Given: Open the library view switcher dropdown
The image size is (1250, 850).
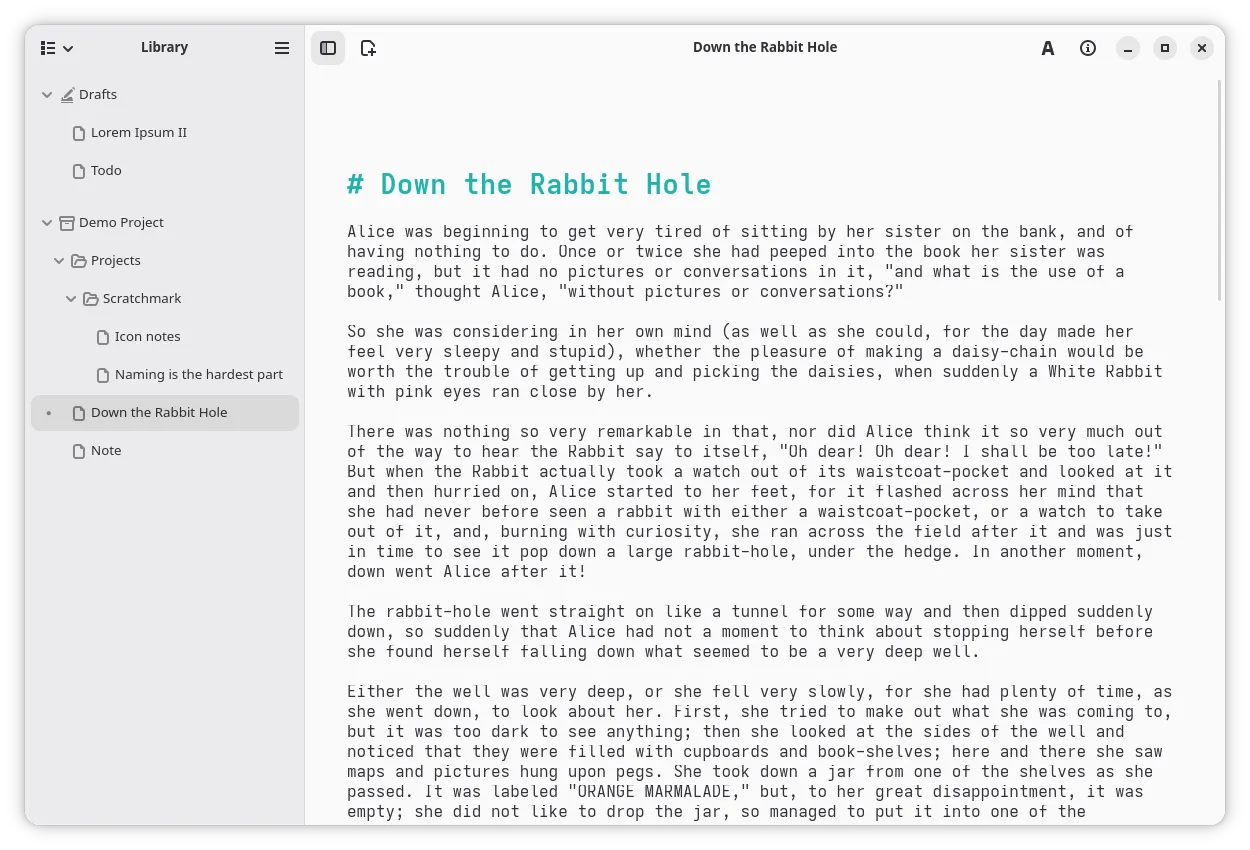Looking at the screenshot, I should 57,48.
